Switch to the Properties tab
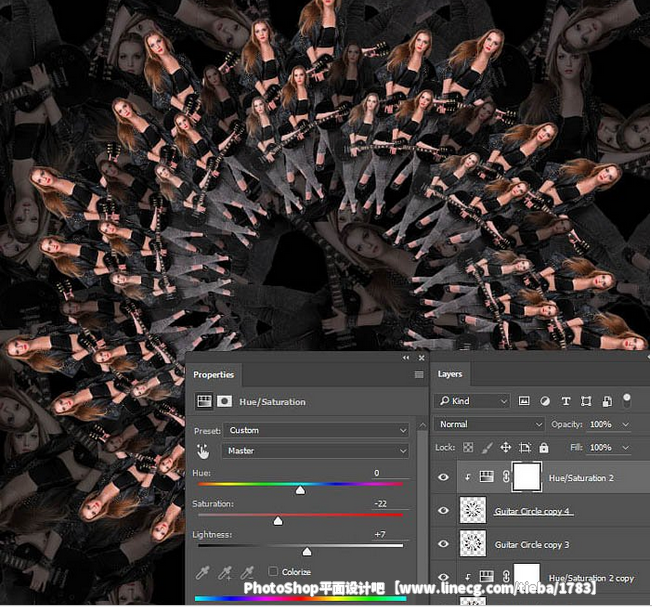 coord(214,375)
